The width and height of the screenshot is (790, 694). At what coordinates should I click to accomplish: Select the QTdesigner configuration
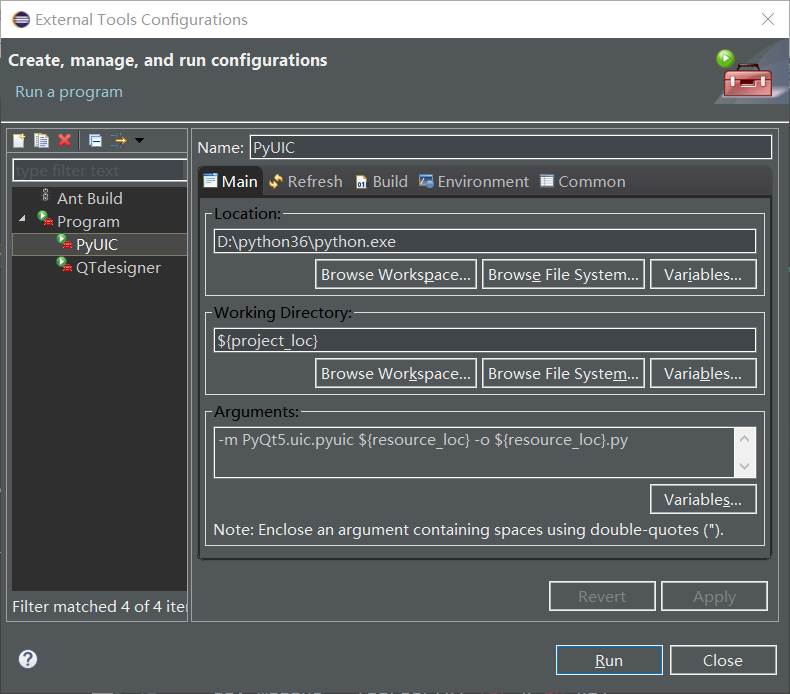click(x=118, y=268)
